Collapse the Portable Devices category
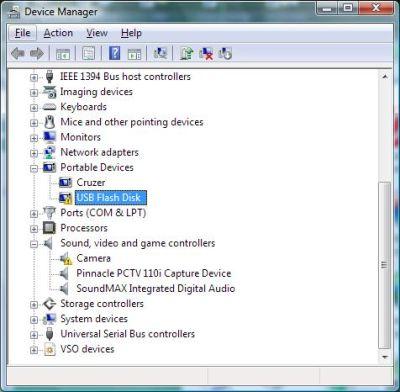Image resolution: width=400 pixels, height=392 pixels. pyautogui.click(x=34, y=168)
